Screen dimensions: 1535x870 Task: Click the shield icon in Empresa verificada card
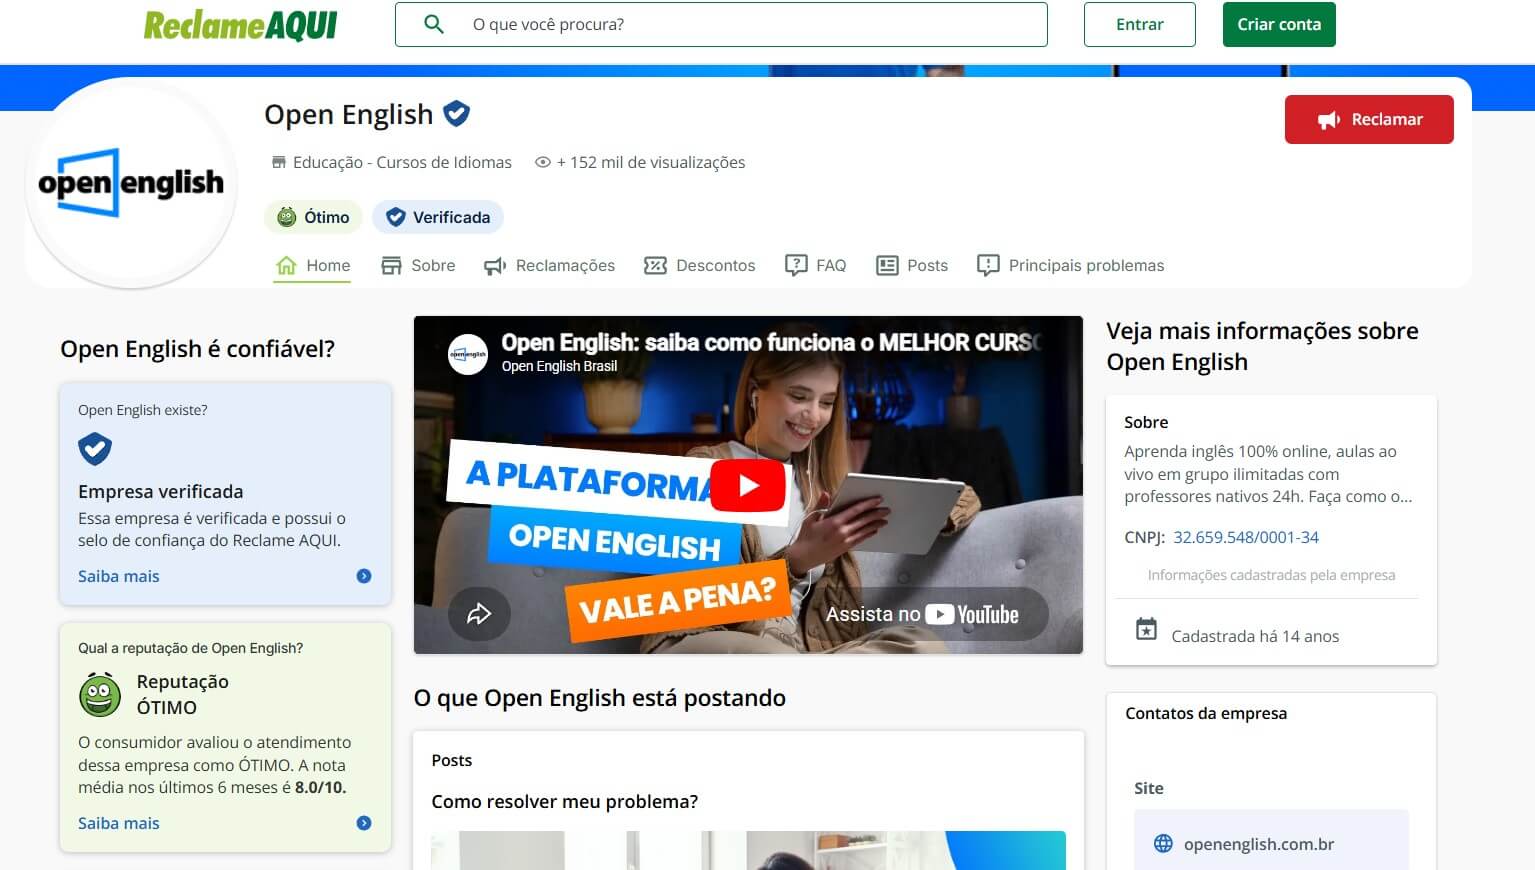click(x=95, y=449)
